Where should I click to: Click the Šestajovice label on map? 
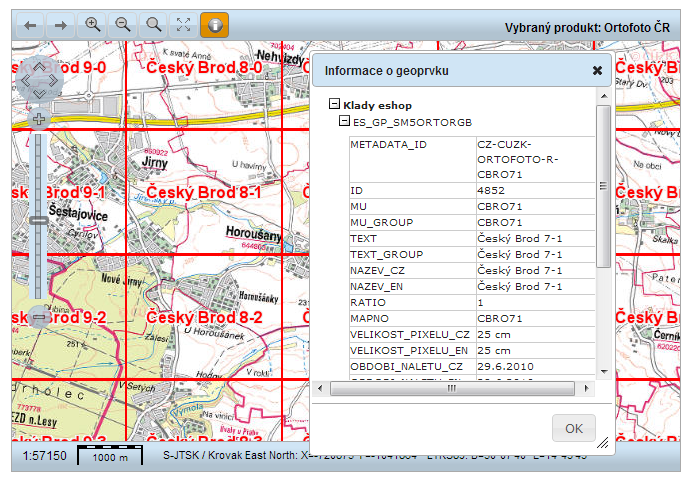point(78,213)
